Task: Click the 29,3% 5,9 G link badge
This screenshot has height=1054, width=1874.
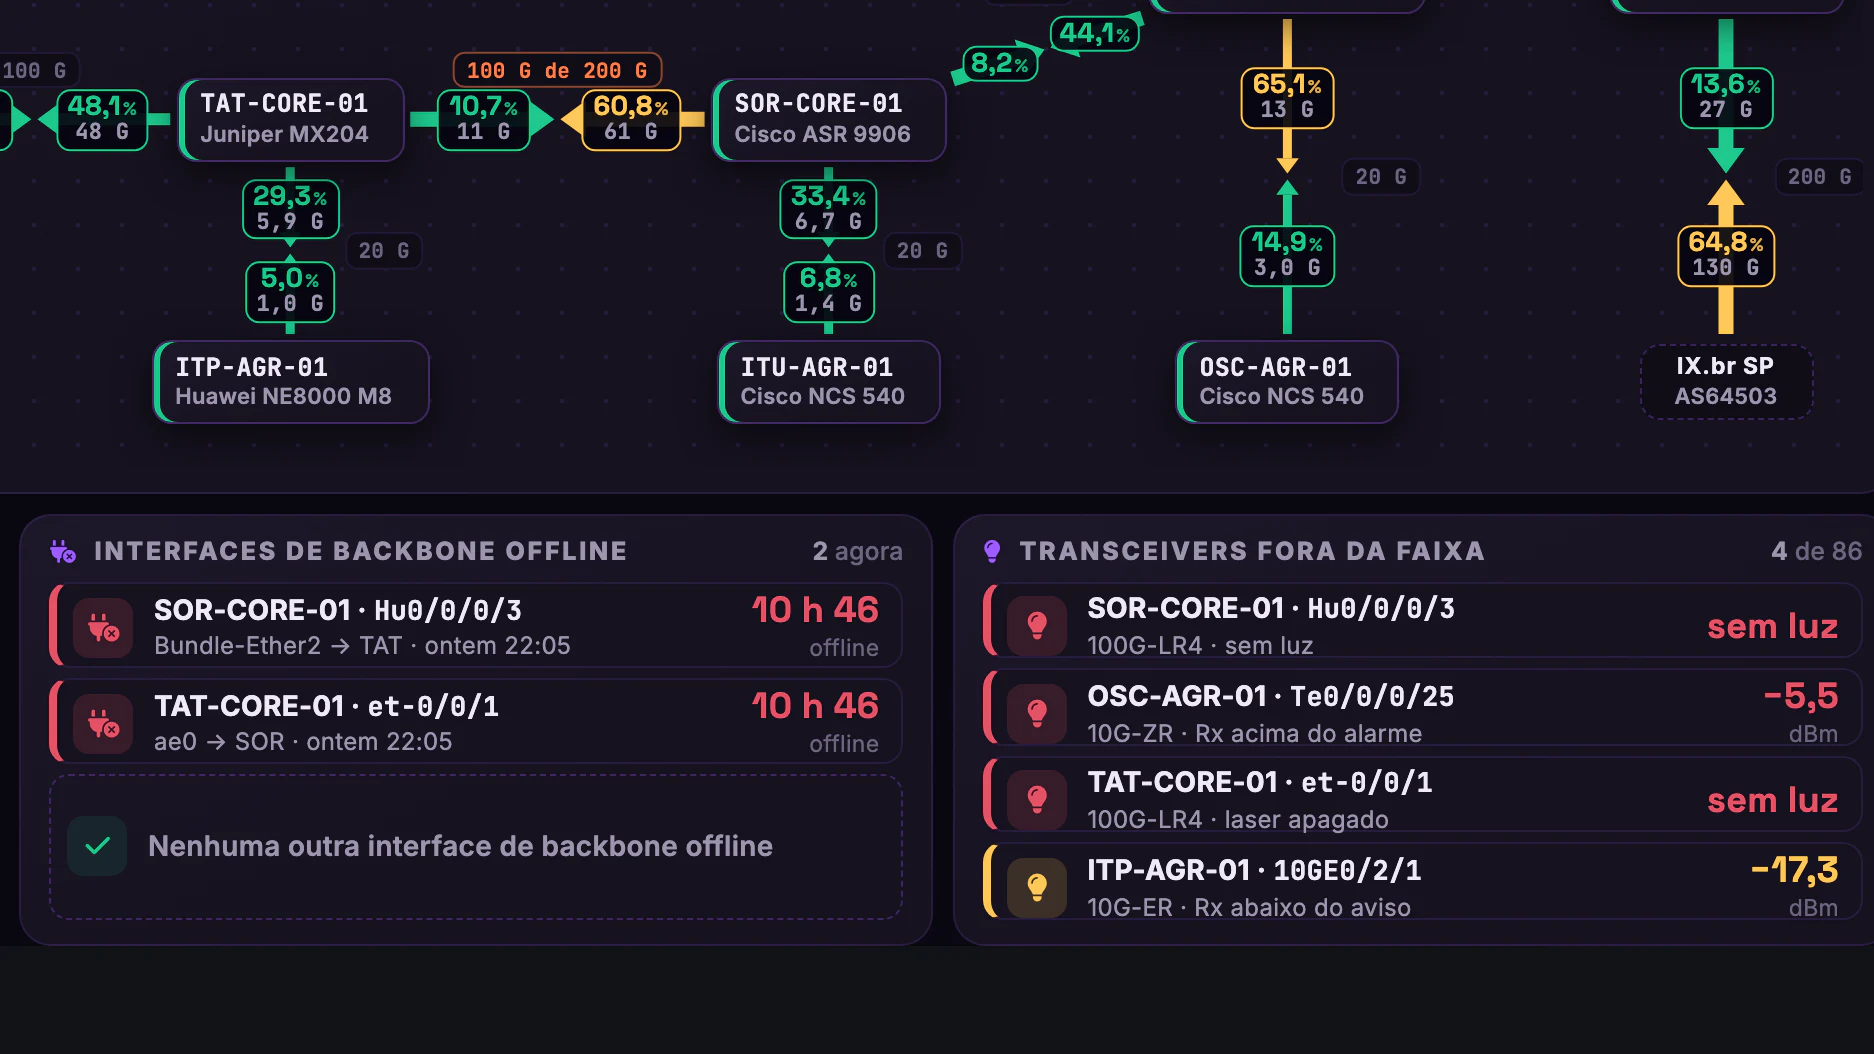Action: click(x=290, y=209)
